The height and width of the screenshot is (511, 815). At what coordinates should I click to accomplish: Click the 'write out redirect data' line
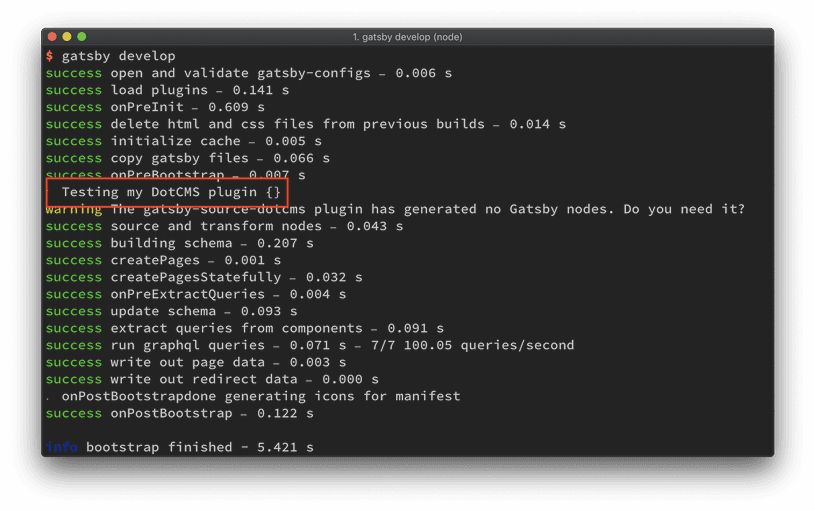tap(212, 379)
